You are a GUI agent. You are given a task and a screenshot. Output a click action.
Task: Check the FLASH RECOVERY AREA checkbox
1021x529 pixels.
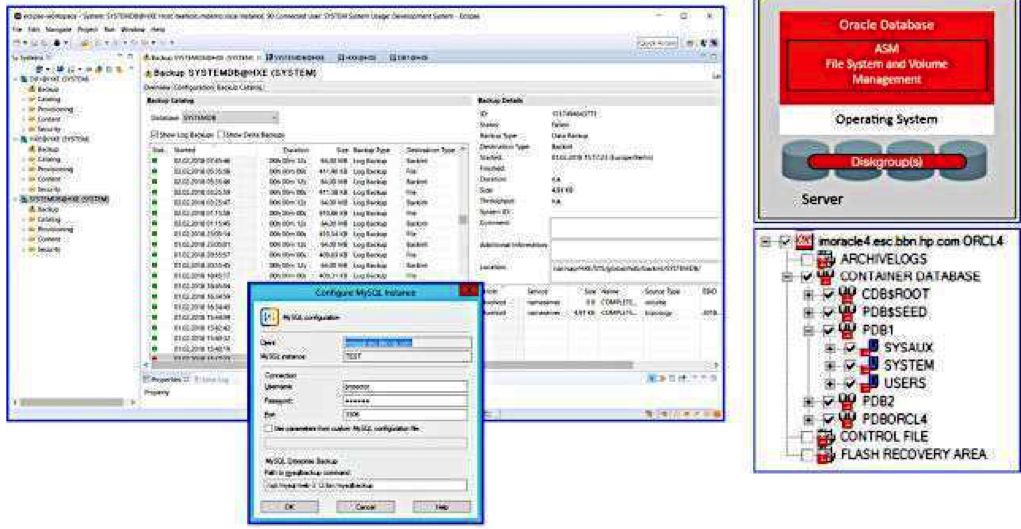pos(807,455)
